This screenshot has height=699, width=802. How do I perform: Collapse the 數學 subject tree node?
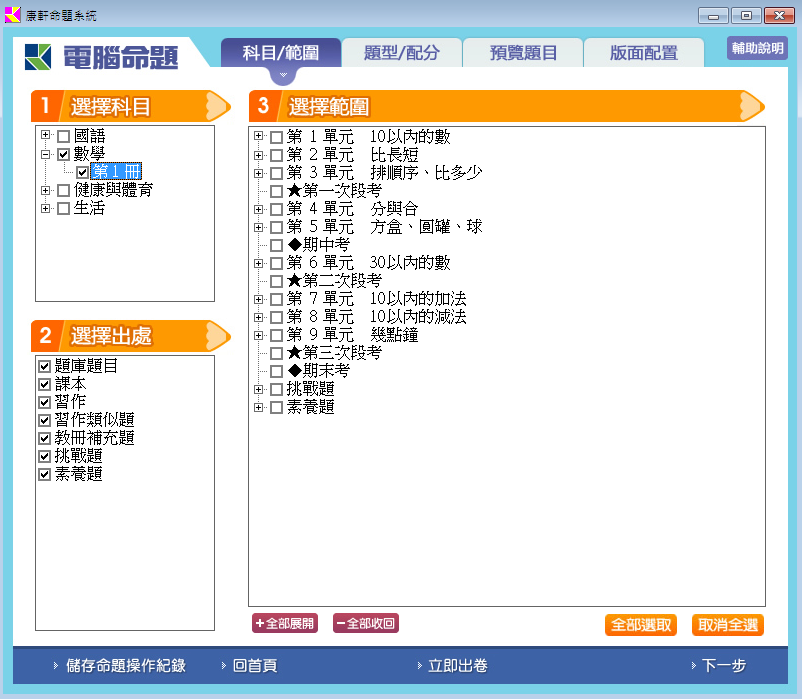(46, 155)
